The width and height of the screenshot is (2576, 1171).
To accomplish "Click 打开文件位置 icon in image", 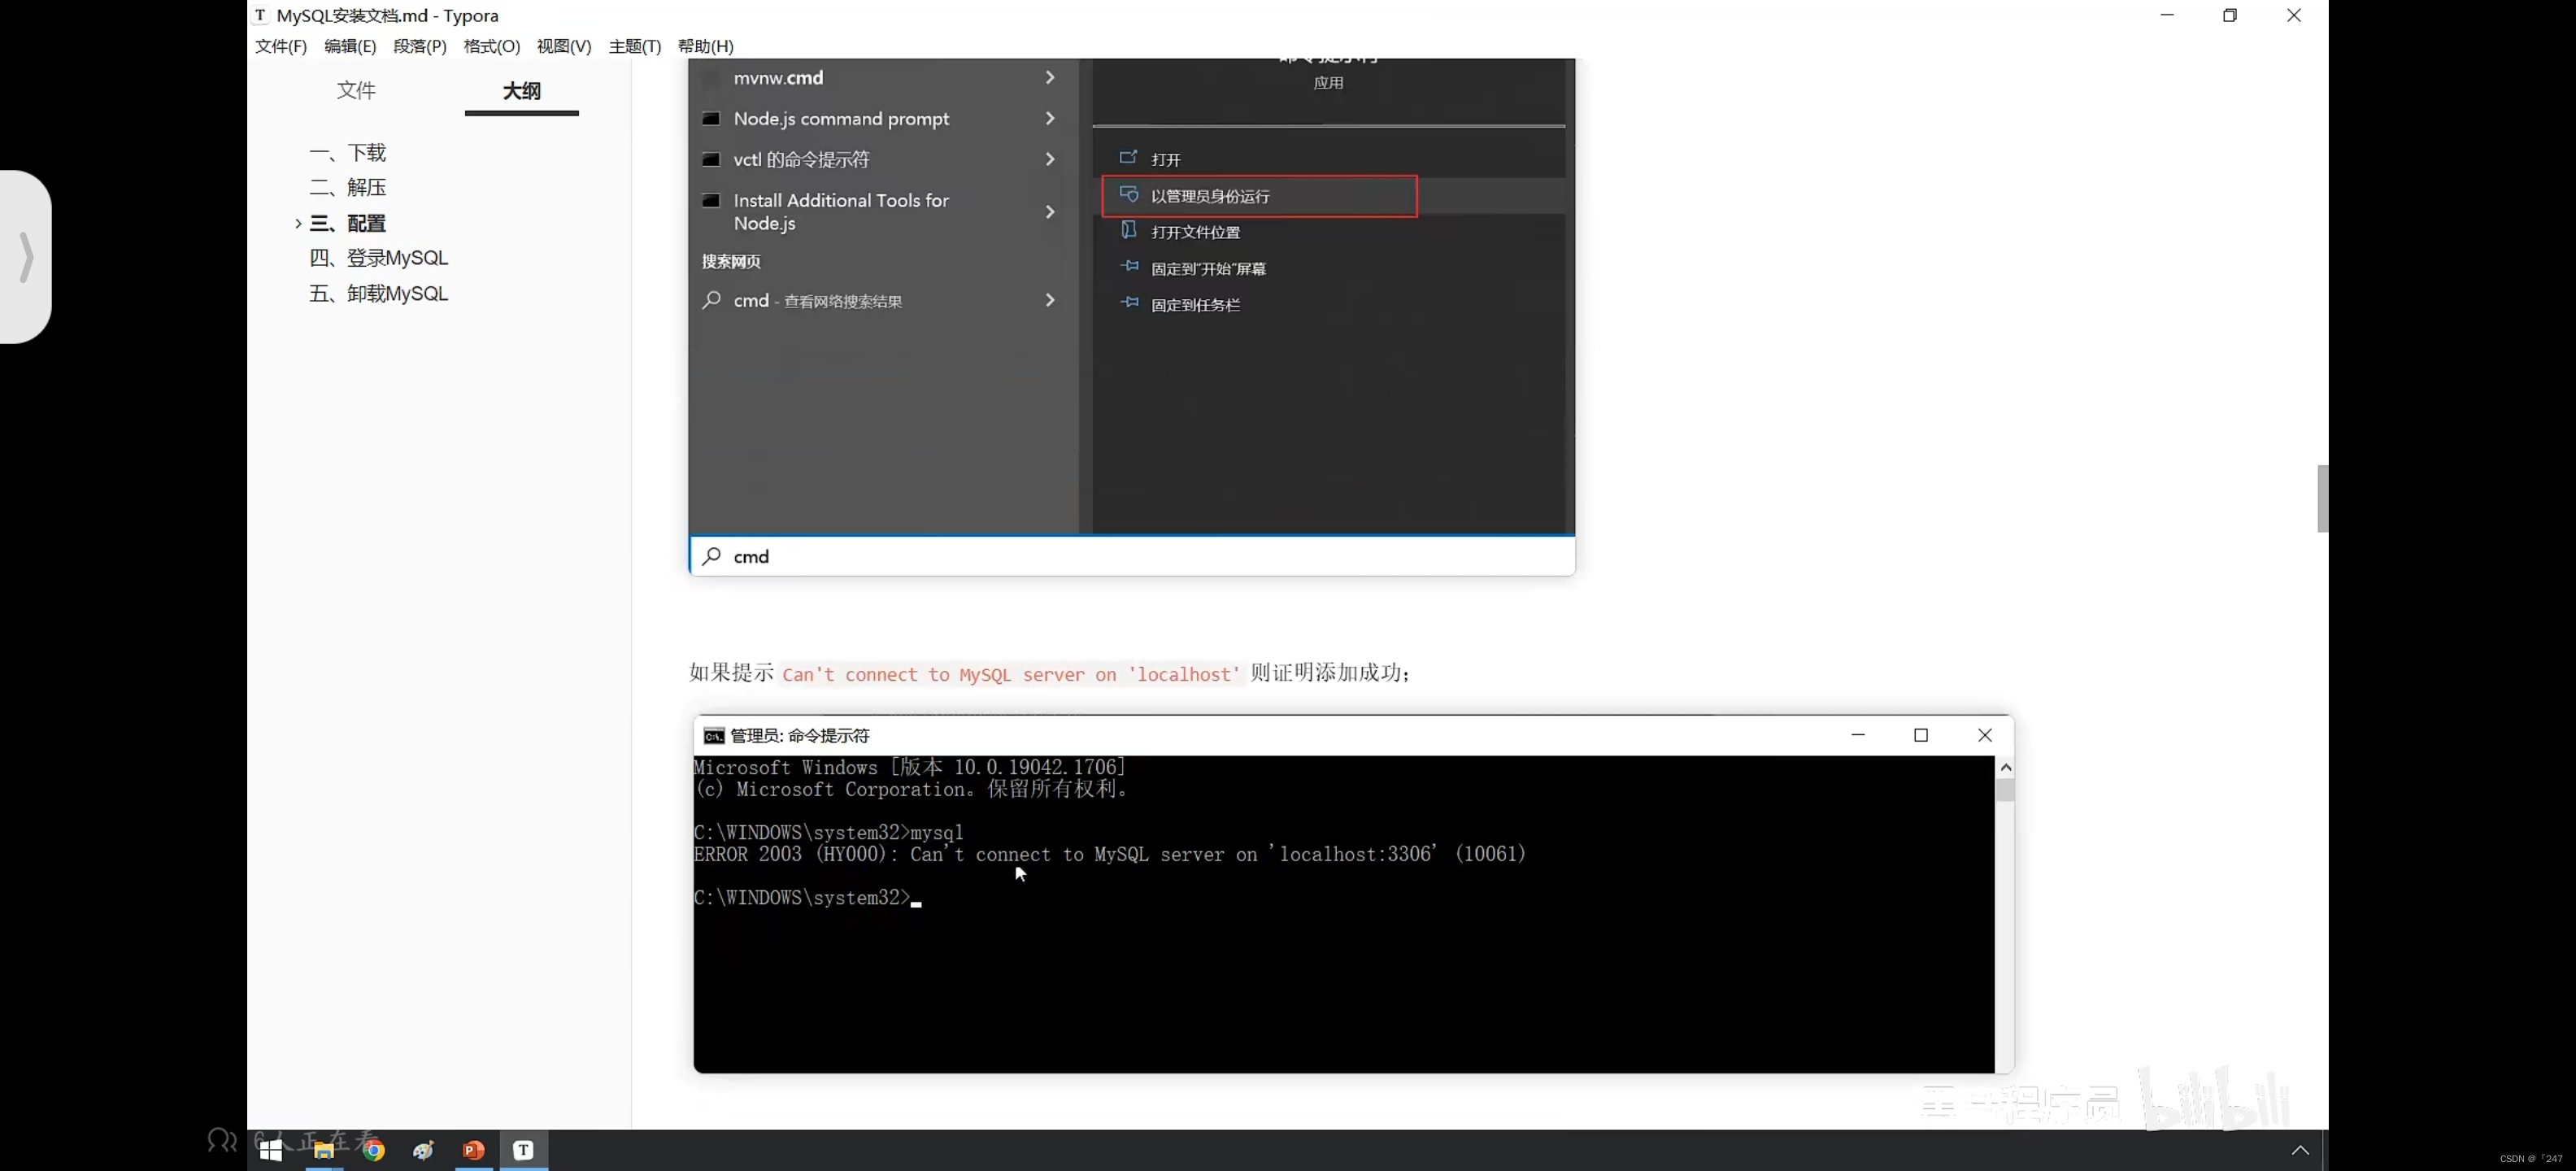I will click(x=1128, y=230).
